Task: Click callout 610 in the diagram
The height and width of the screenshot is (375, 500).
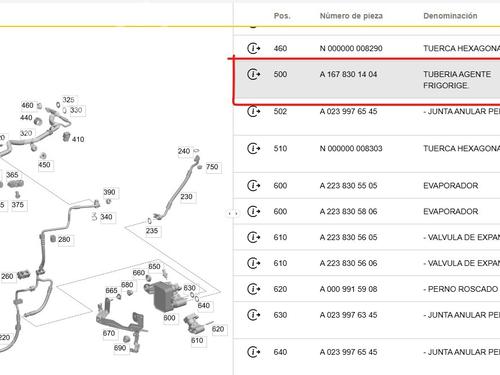Action: [197, 340]
